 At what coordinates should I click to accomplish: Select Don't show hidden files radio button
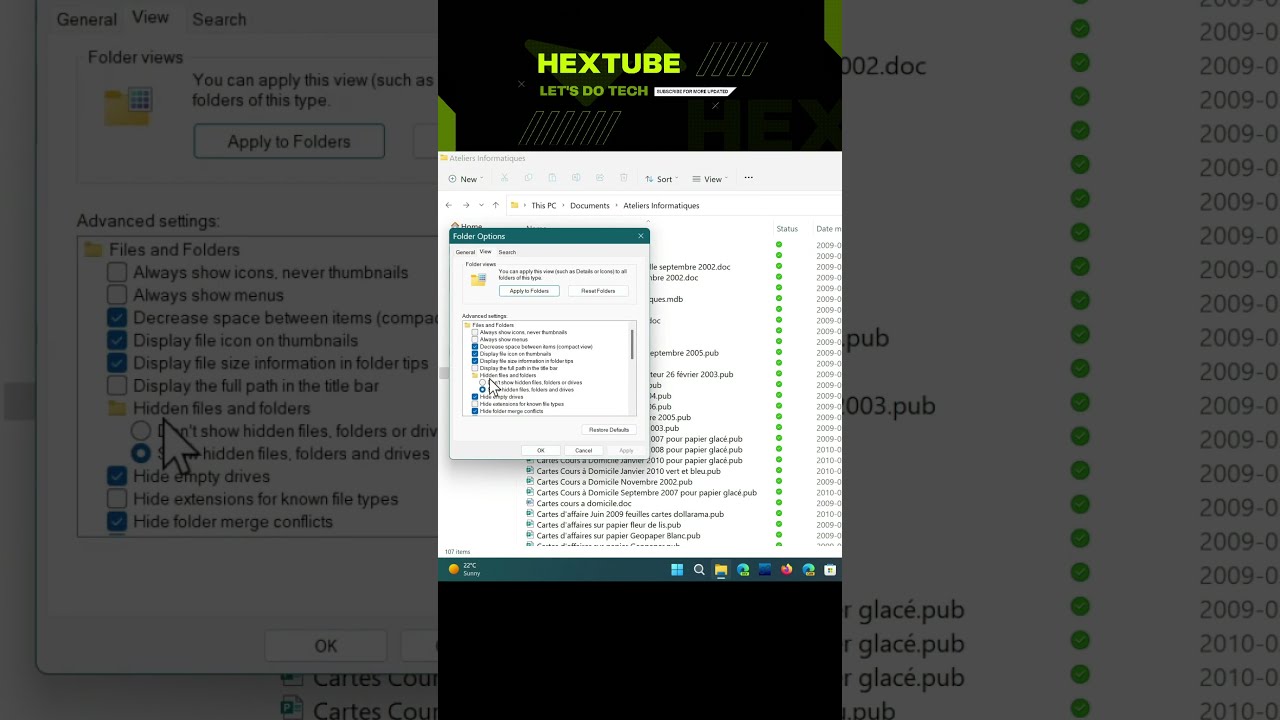[482, 382]
